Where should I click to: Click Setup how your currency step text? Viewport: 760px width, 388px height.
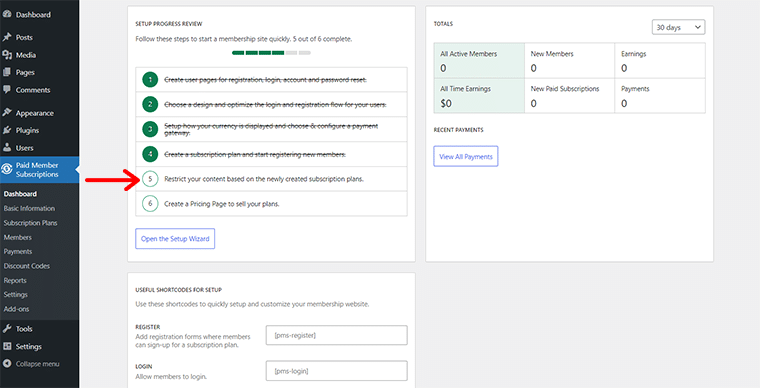click(x=271, y=129)
